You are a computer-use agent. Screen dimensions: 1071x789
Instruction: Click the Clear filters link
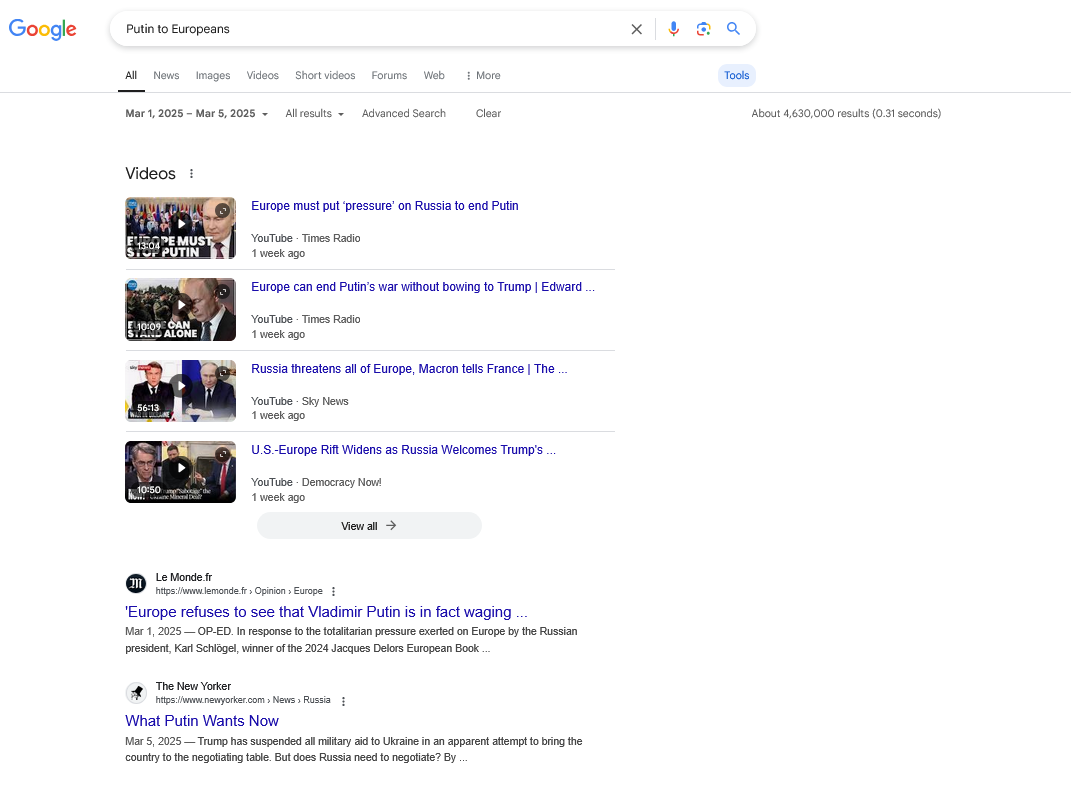(x=488, y=114)
